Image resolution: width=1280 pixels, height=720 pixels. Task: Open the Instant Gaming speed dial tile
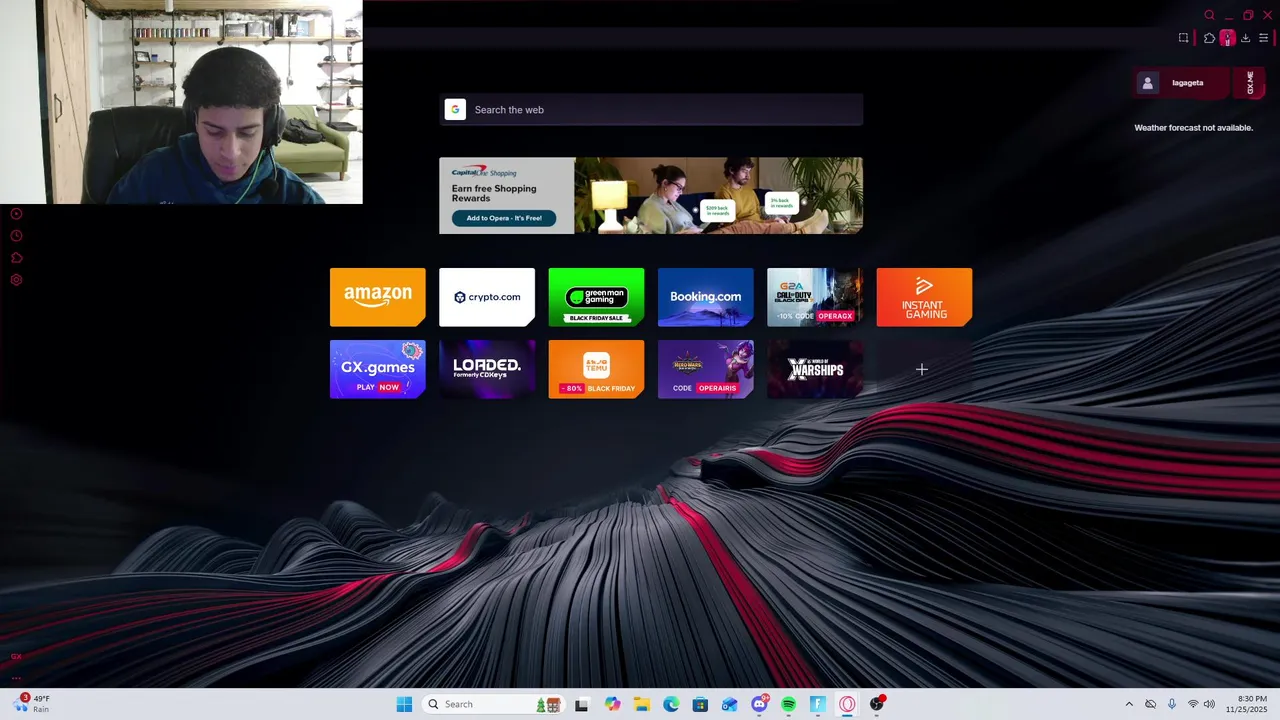pyautogui.click(x=924, y=297)
